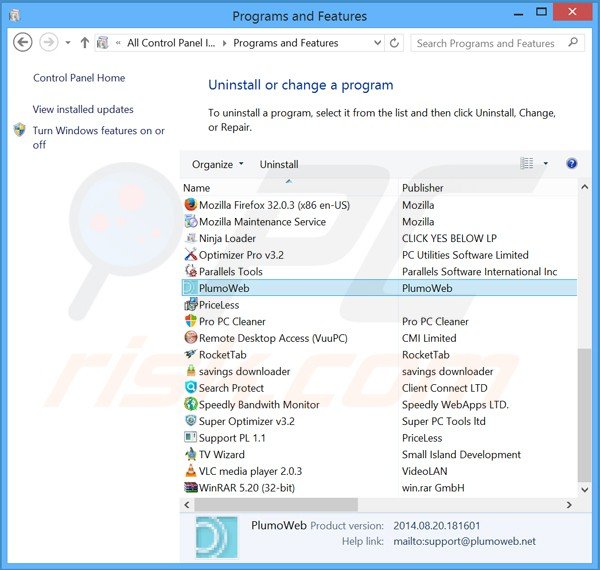Click the RocketTab rocket icon
The height and width of the screenshot is (570, 600).
[x=191, y=354]
